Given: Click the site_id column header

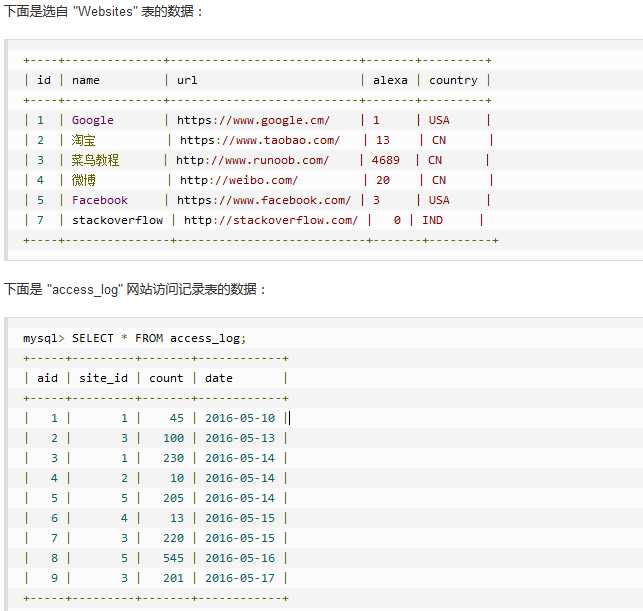Looking at the screenshot, I should click(x=103, y=378).
